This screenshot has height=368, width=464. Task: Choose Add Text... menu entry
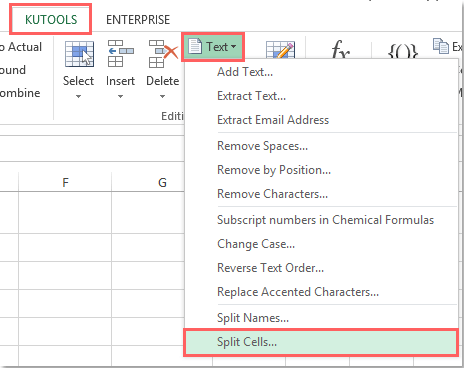coord(245,72)
